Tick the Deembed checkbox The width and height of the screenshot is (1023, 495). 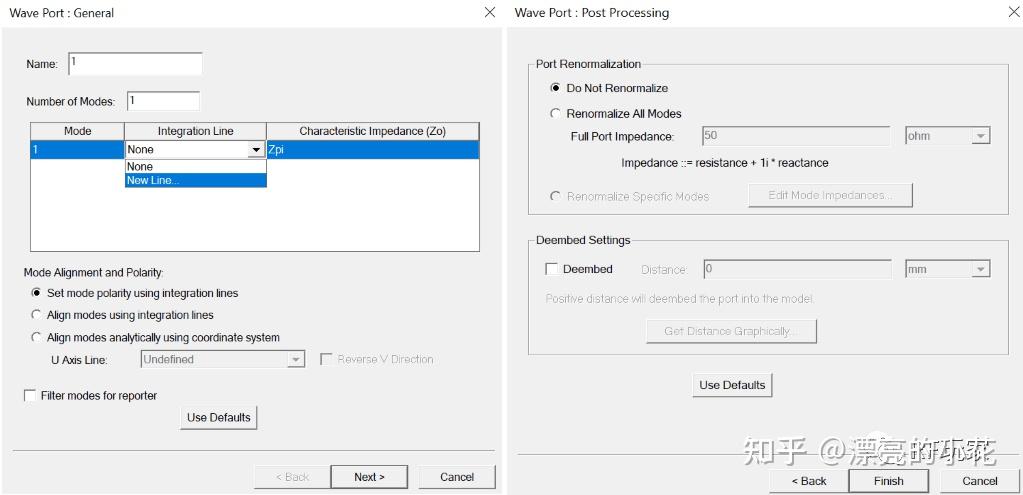click(x=552, y=269)
